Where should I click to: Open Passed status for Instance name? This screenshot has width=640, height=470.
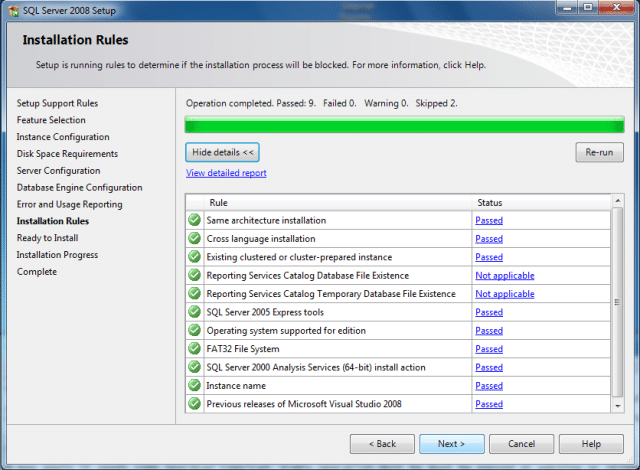(x=489, y=386)
